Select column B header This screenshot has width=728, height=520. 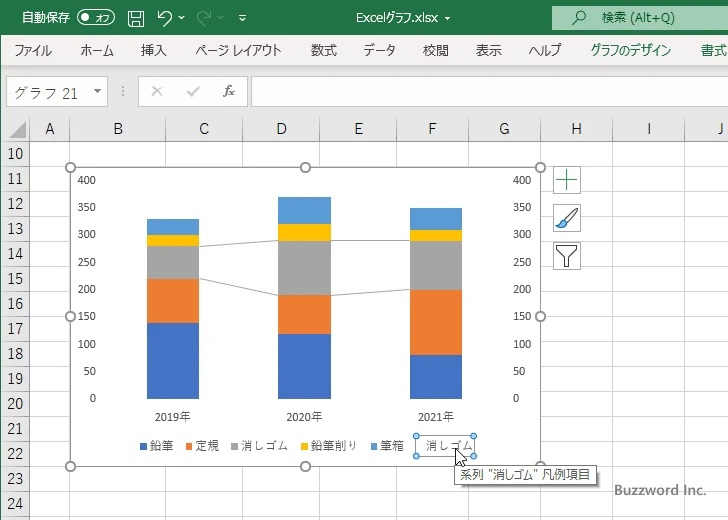[117, 129]
